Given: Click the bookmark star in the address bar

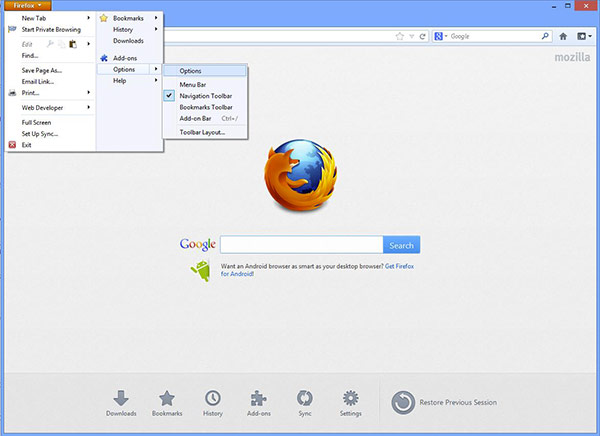Looking at the screenshot, I should pyautogui.click(x=400, y=36).
